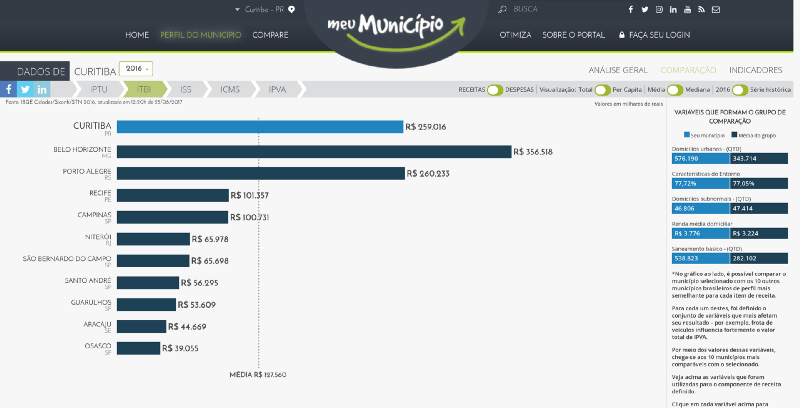The image size is (800, 408).
Task: Toggle the 2016/Série histórica switch
Action: (740, 90)
